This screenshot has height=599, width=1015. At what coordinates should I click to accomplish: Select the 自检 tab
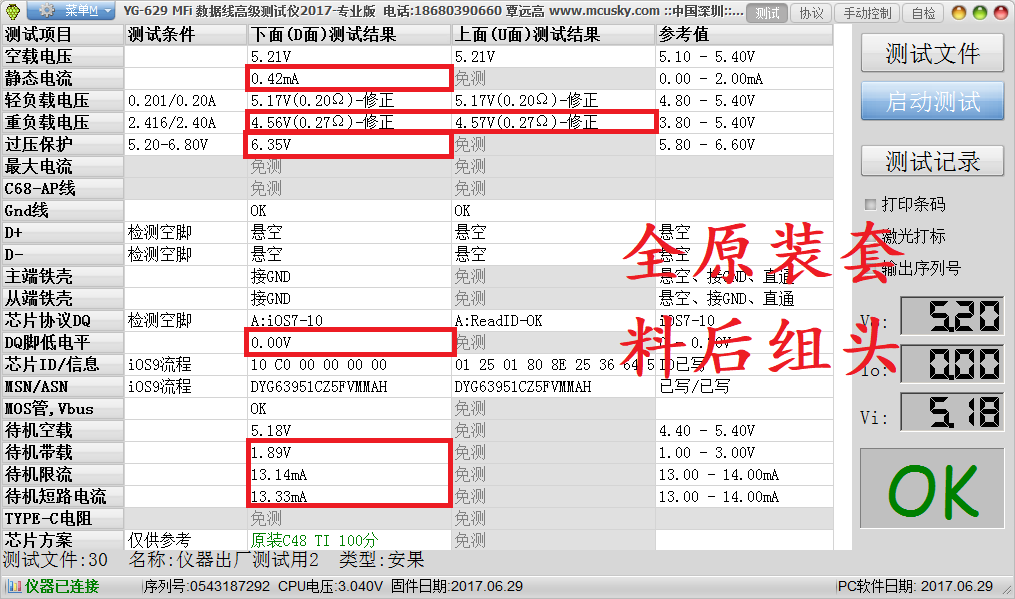pos(924,13)
